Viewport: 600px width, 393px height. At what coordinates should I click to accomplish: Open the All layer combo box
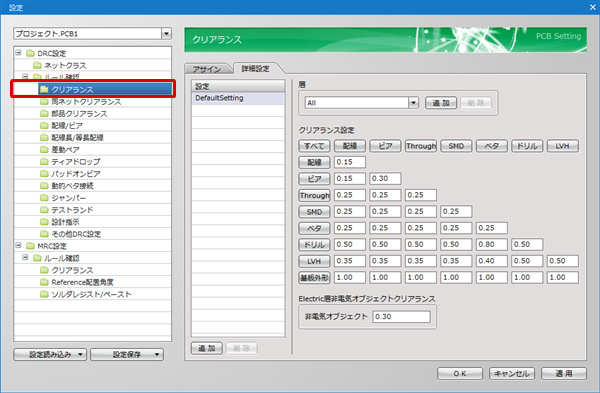point(413,103)
